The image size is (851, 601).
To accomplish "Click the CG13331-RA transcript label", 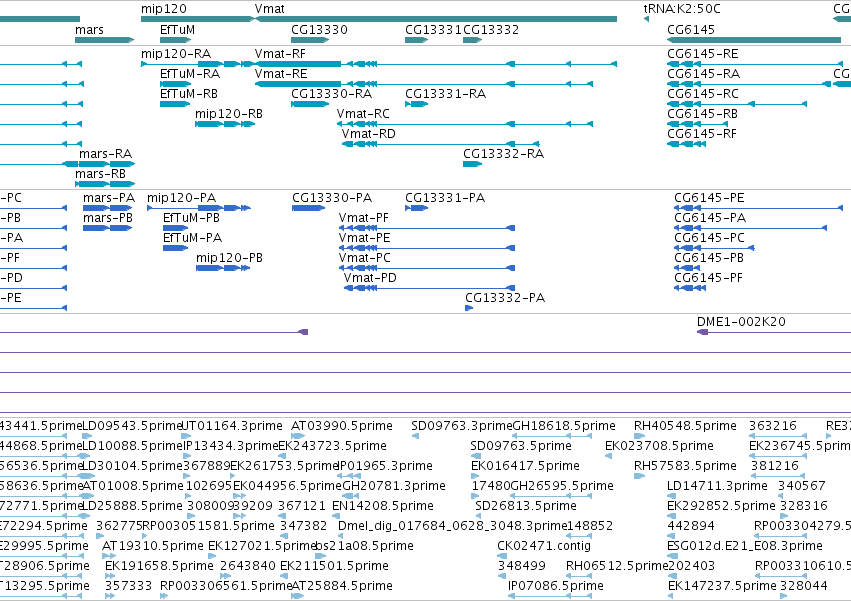I will (446, 94).
